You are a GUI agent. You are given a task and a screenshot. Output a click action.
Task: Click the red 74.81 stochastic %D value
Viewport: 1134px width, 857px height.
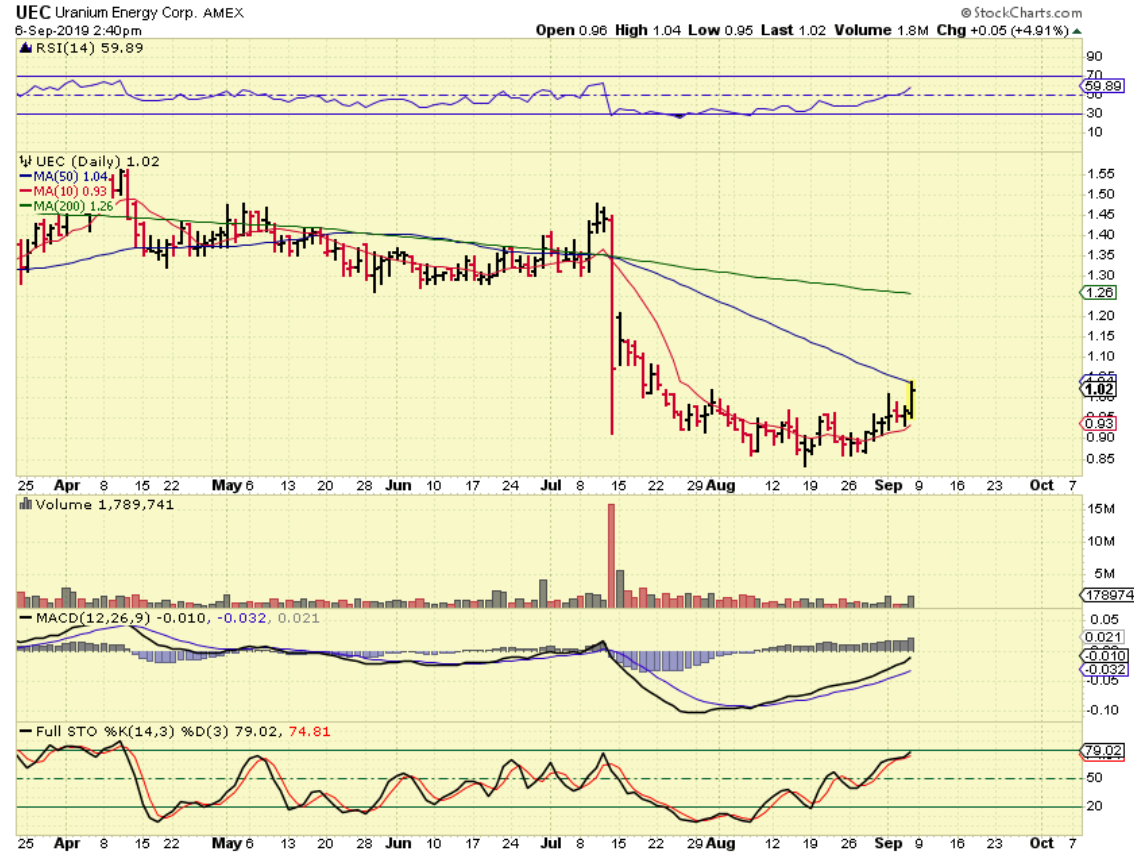[x=310, y=732]
